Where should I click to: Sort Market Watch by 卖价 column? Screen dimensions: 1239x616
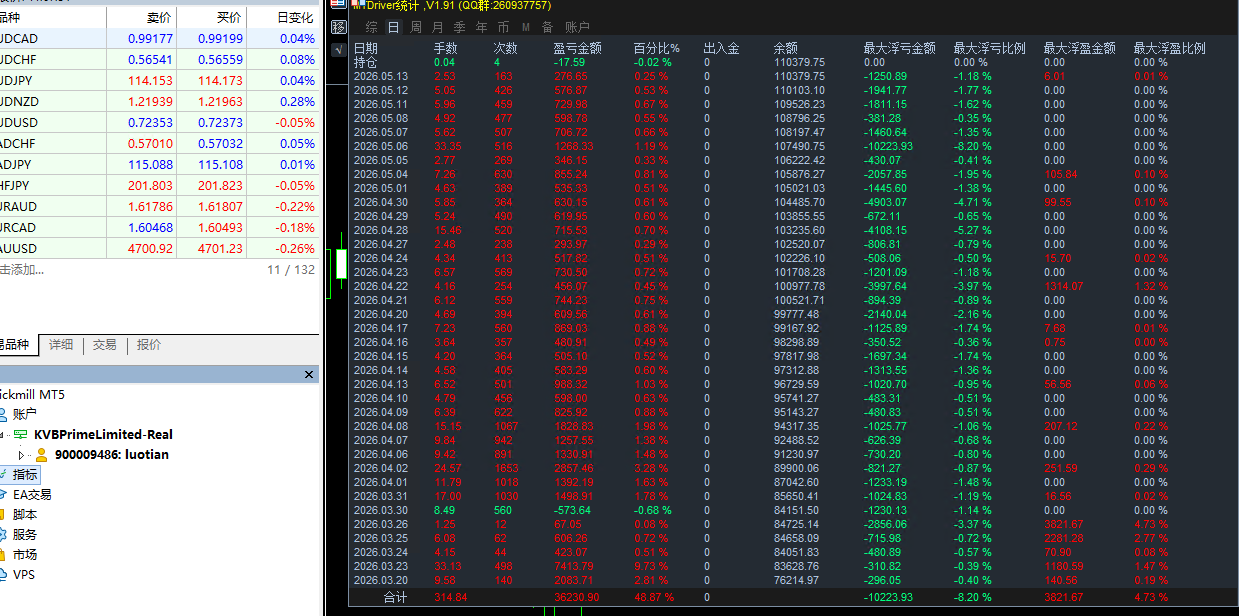[x=158, y=18]
